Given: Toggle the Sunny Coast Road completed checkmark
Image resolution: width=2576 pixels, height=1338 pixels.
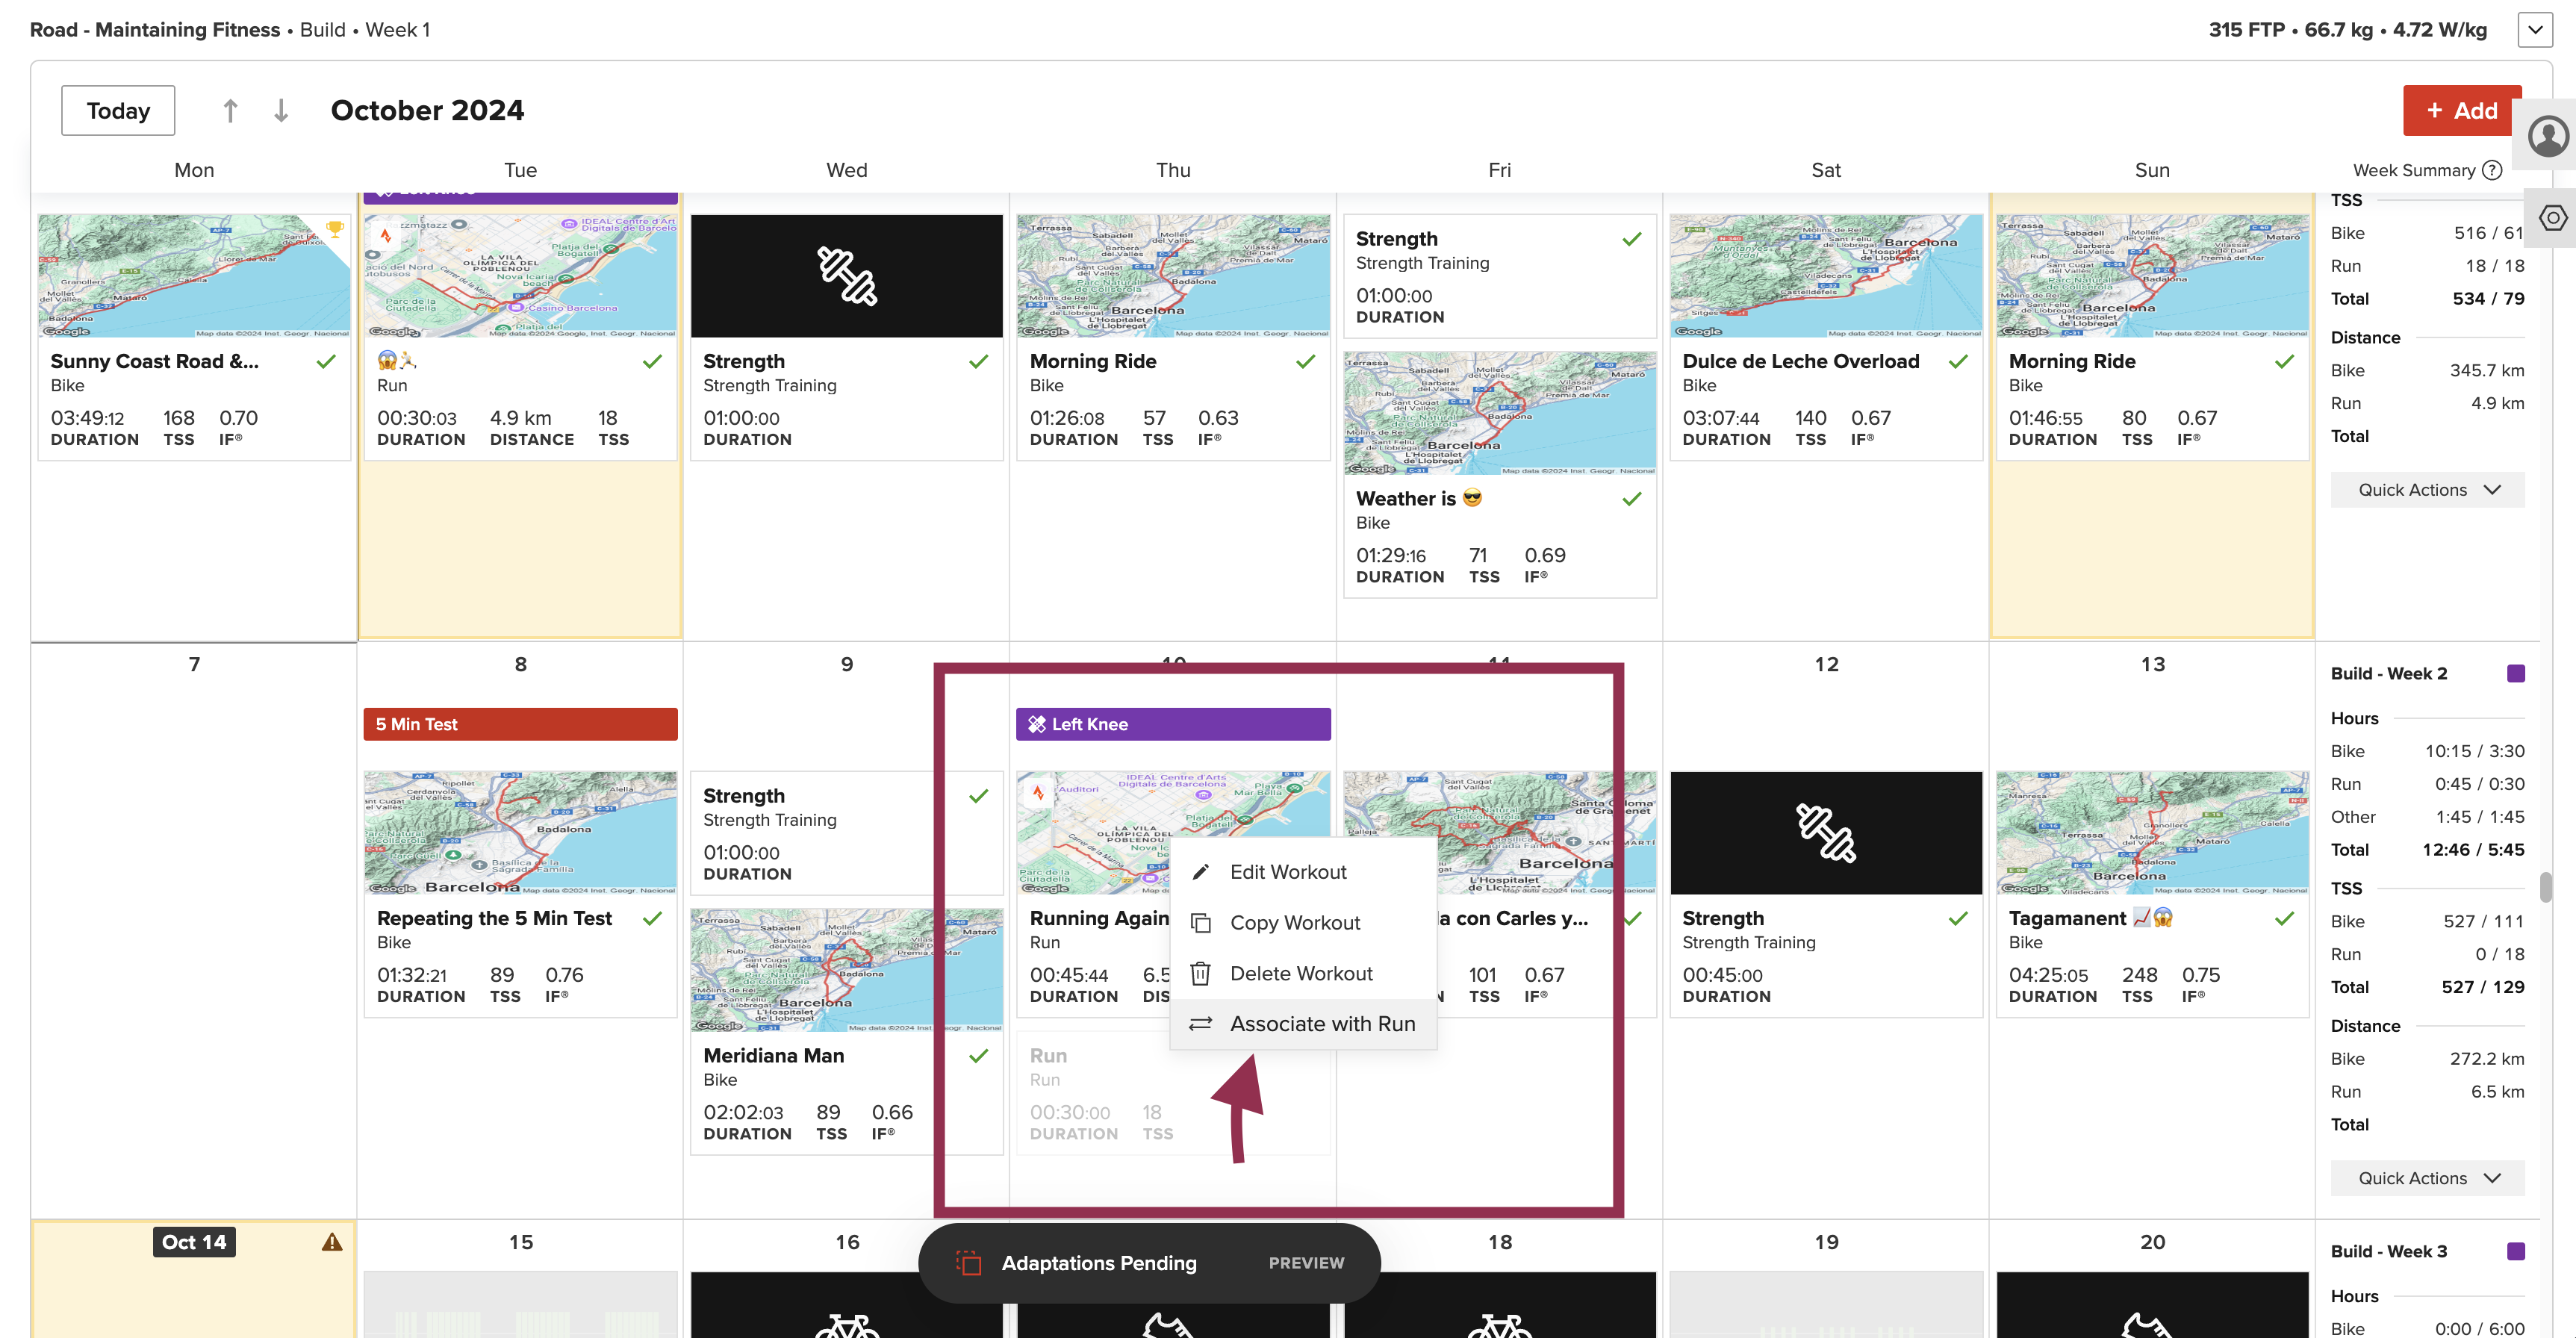Looking at the screenshot, I should coord(326,361).
